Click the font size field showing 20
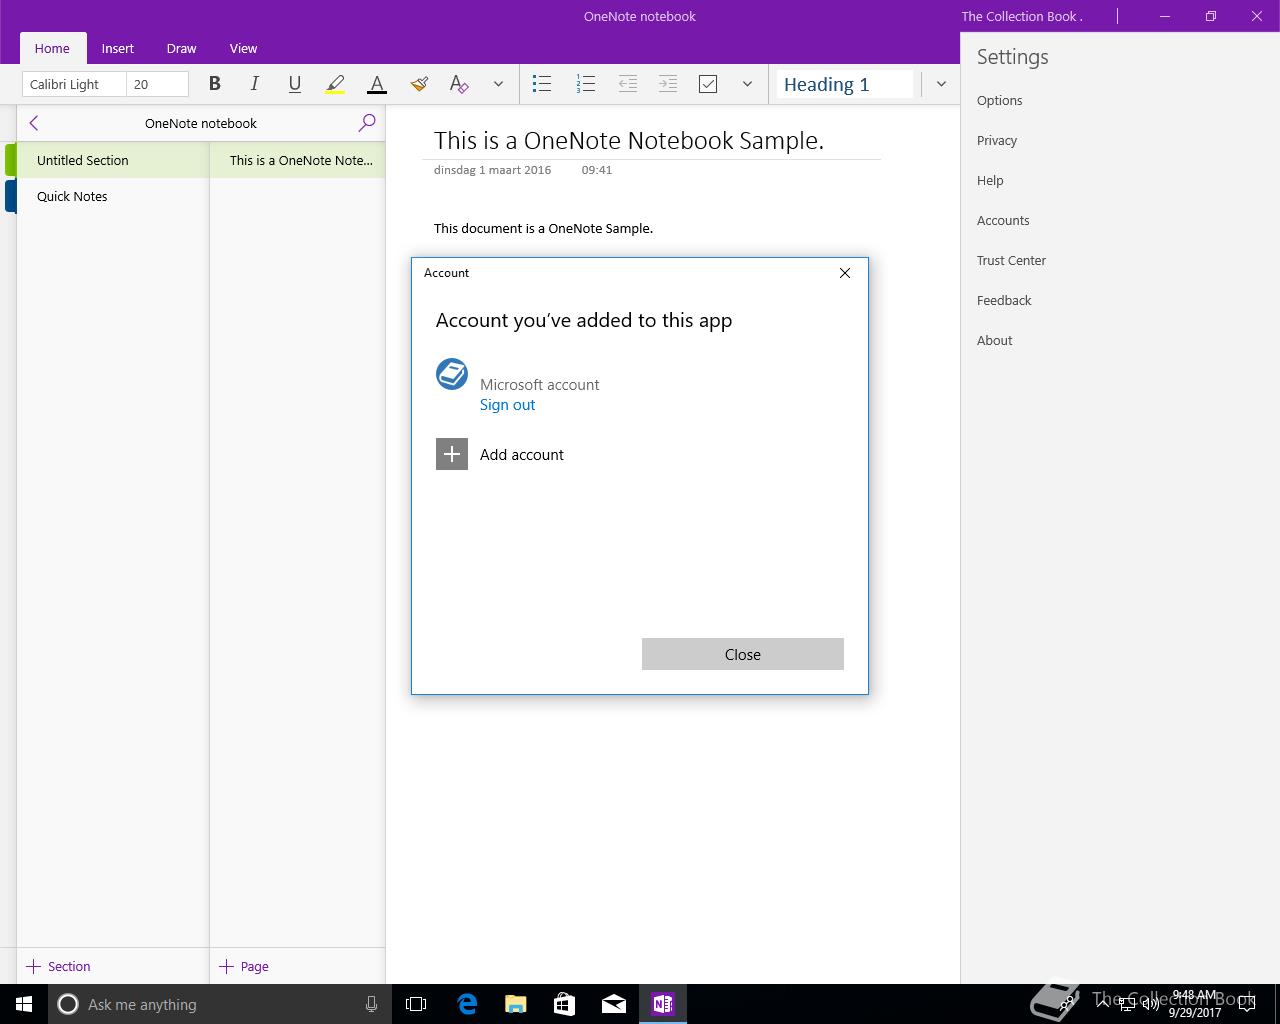The image size is (1280, 1024). pos(157,84)
